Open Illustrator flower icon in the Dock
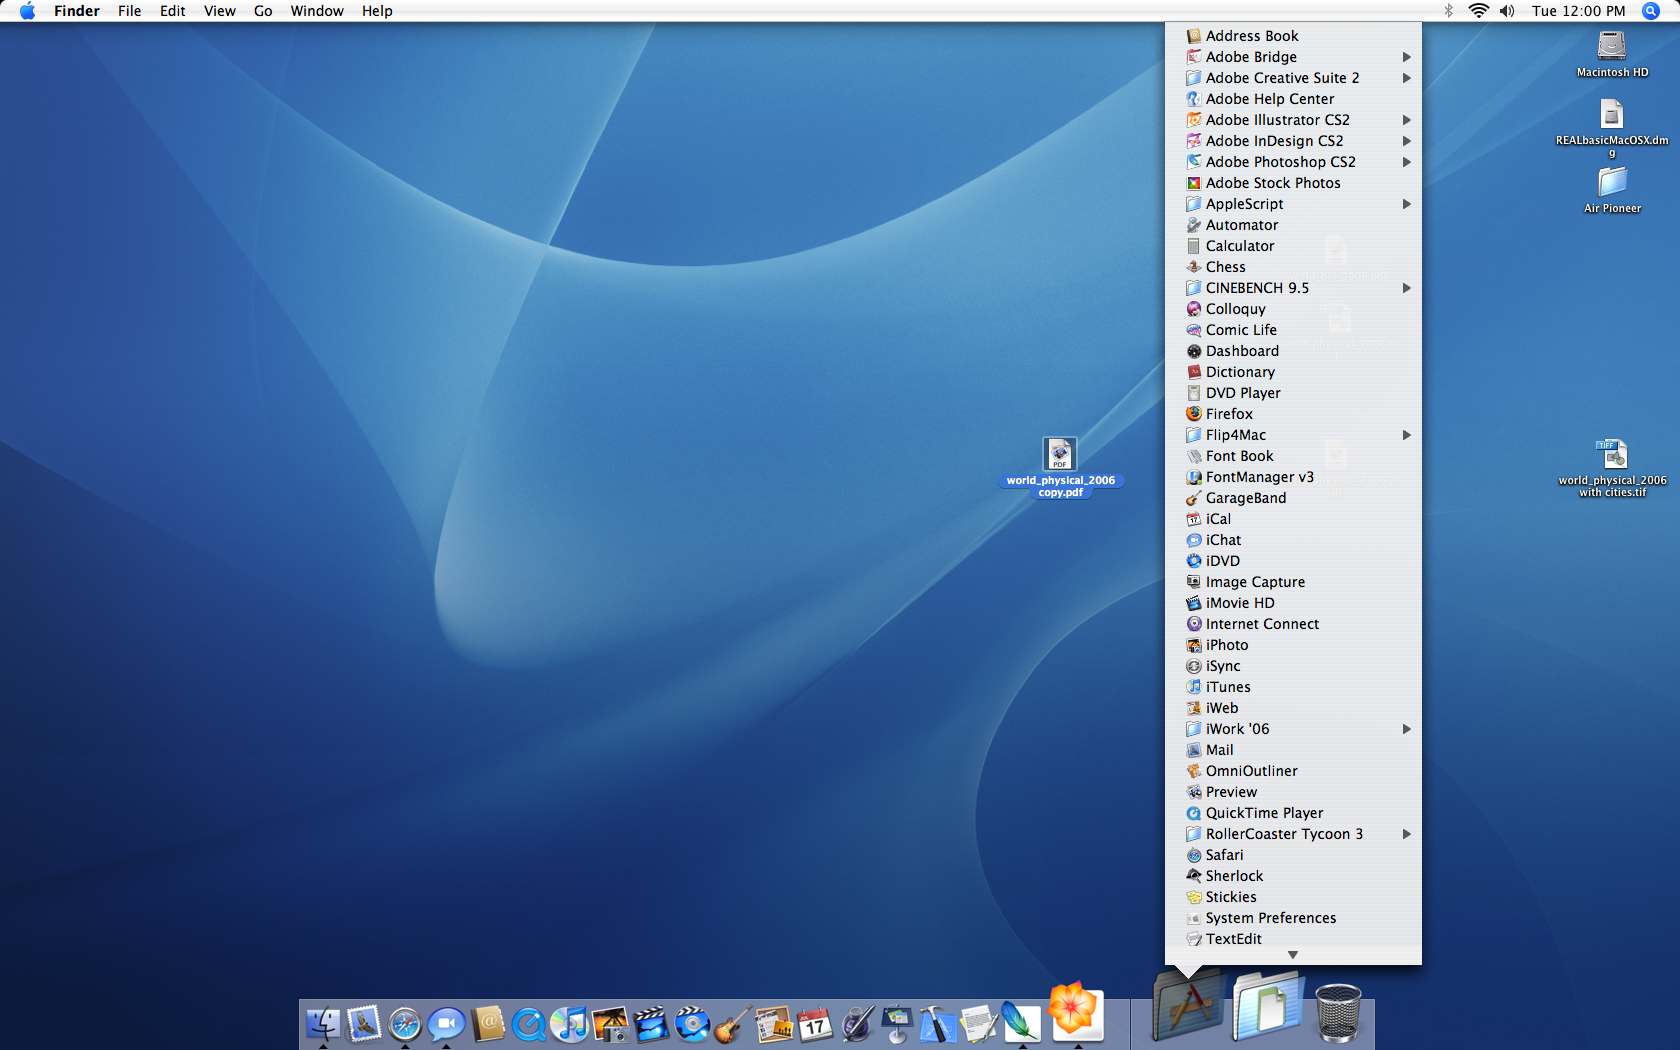1680x1050 pixels. coord(1075,1011)
